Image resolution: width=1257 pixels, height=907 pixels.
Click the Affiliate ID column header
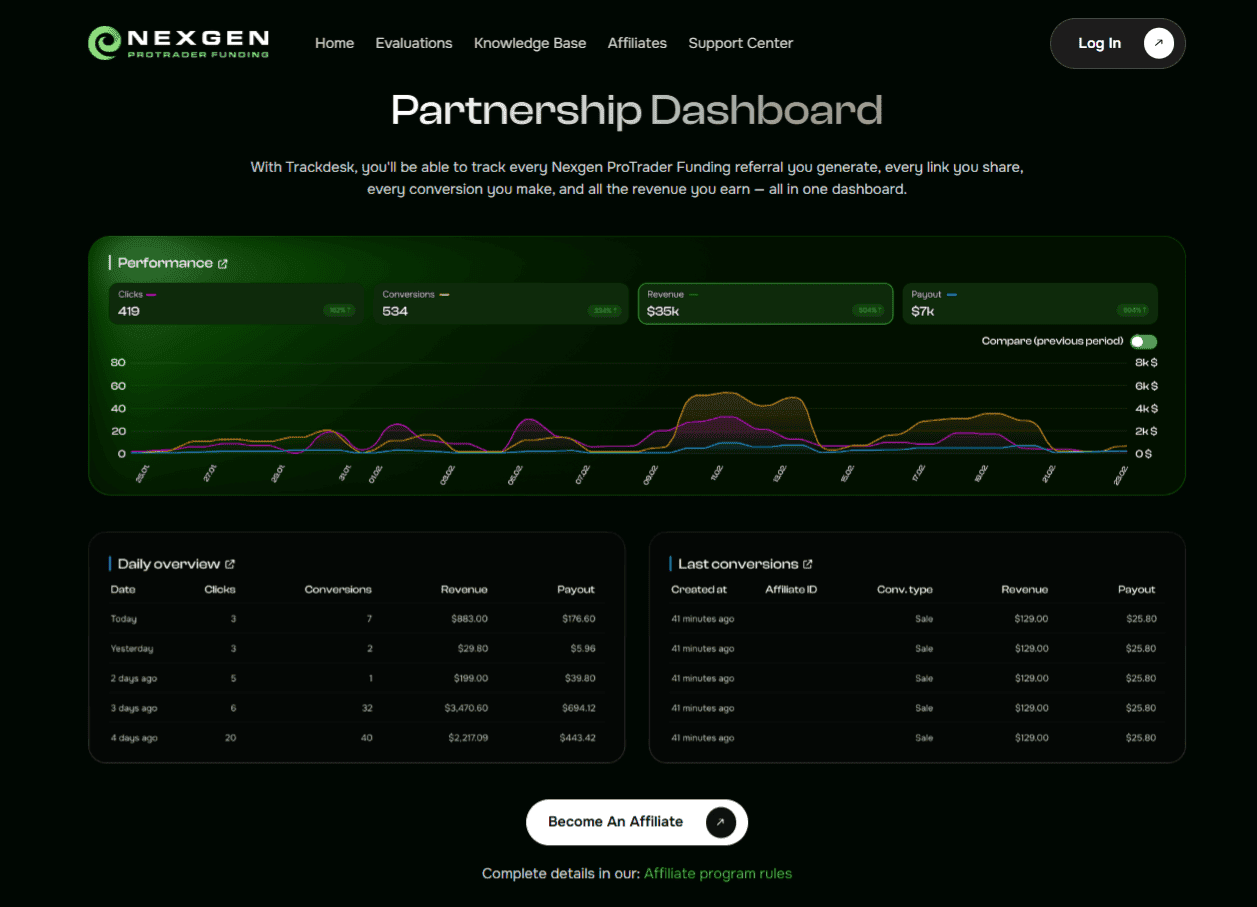pos(791,589)
